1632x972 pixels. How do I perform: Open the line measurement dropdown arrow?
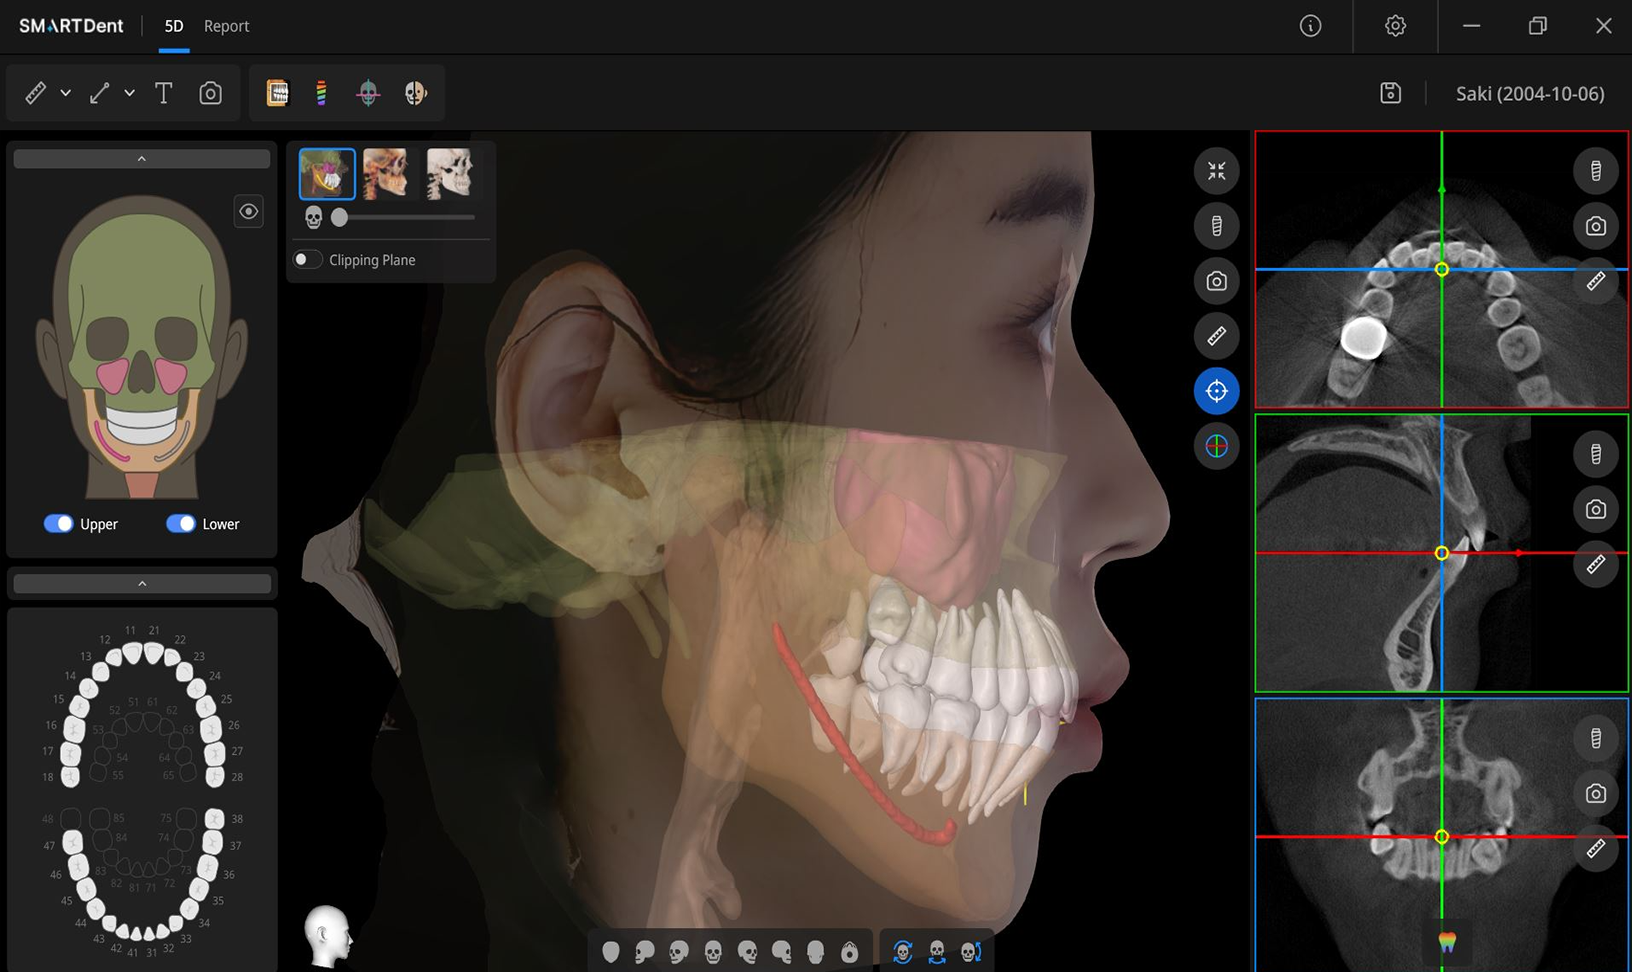(x=129, y=93)
